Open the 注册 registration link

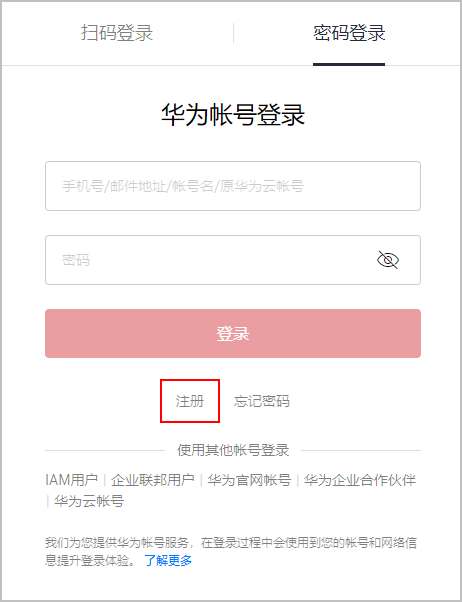[x=190, y=401]
